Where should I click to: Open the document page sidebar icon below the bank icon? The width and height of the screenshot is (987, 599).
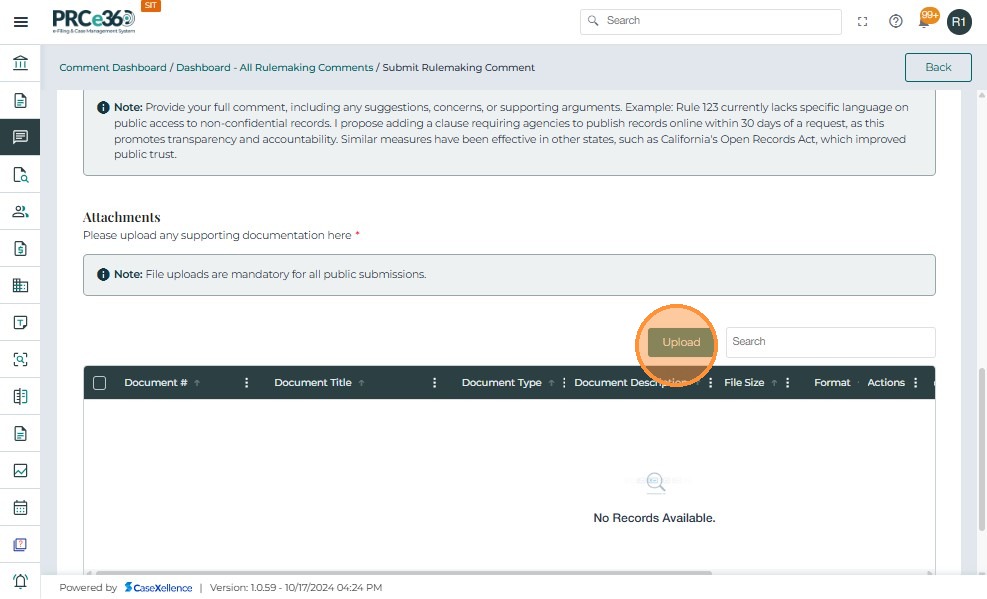[x=20, y=101]
